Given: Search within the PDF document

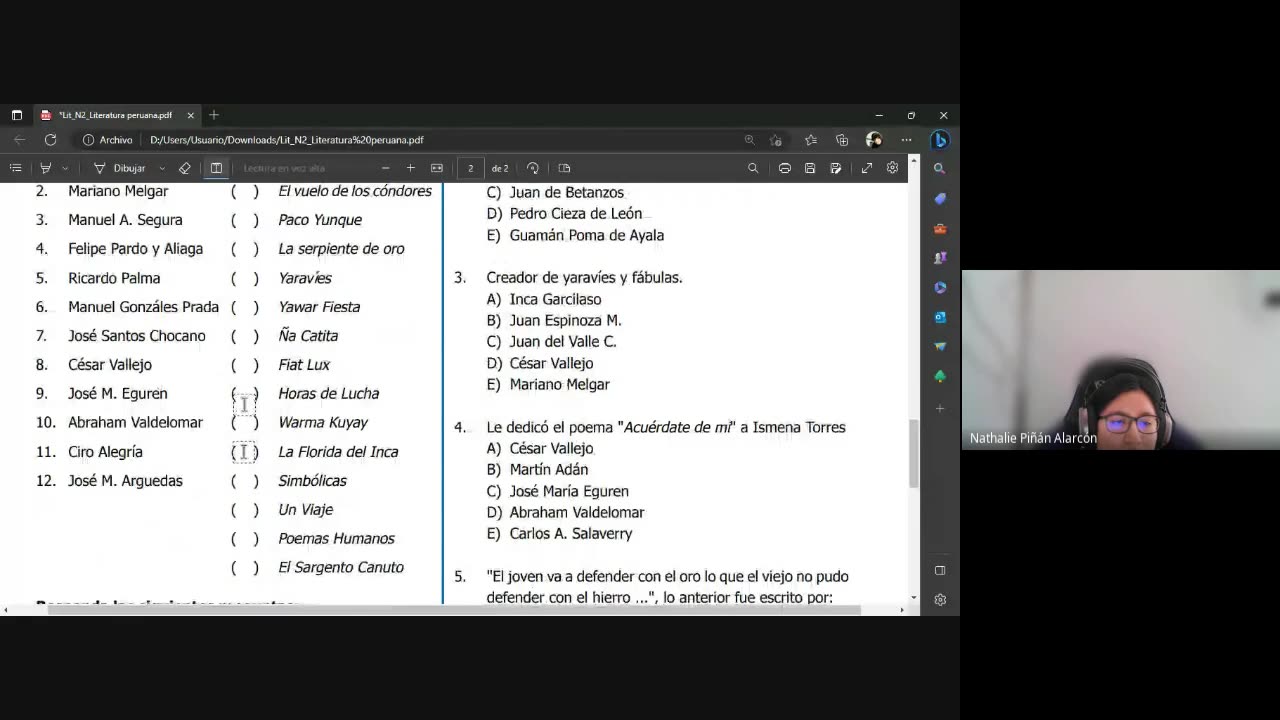Looking at the screenshot, I should pyautogui.click(x=753, y=168).
